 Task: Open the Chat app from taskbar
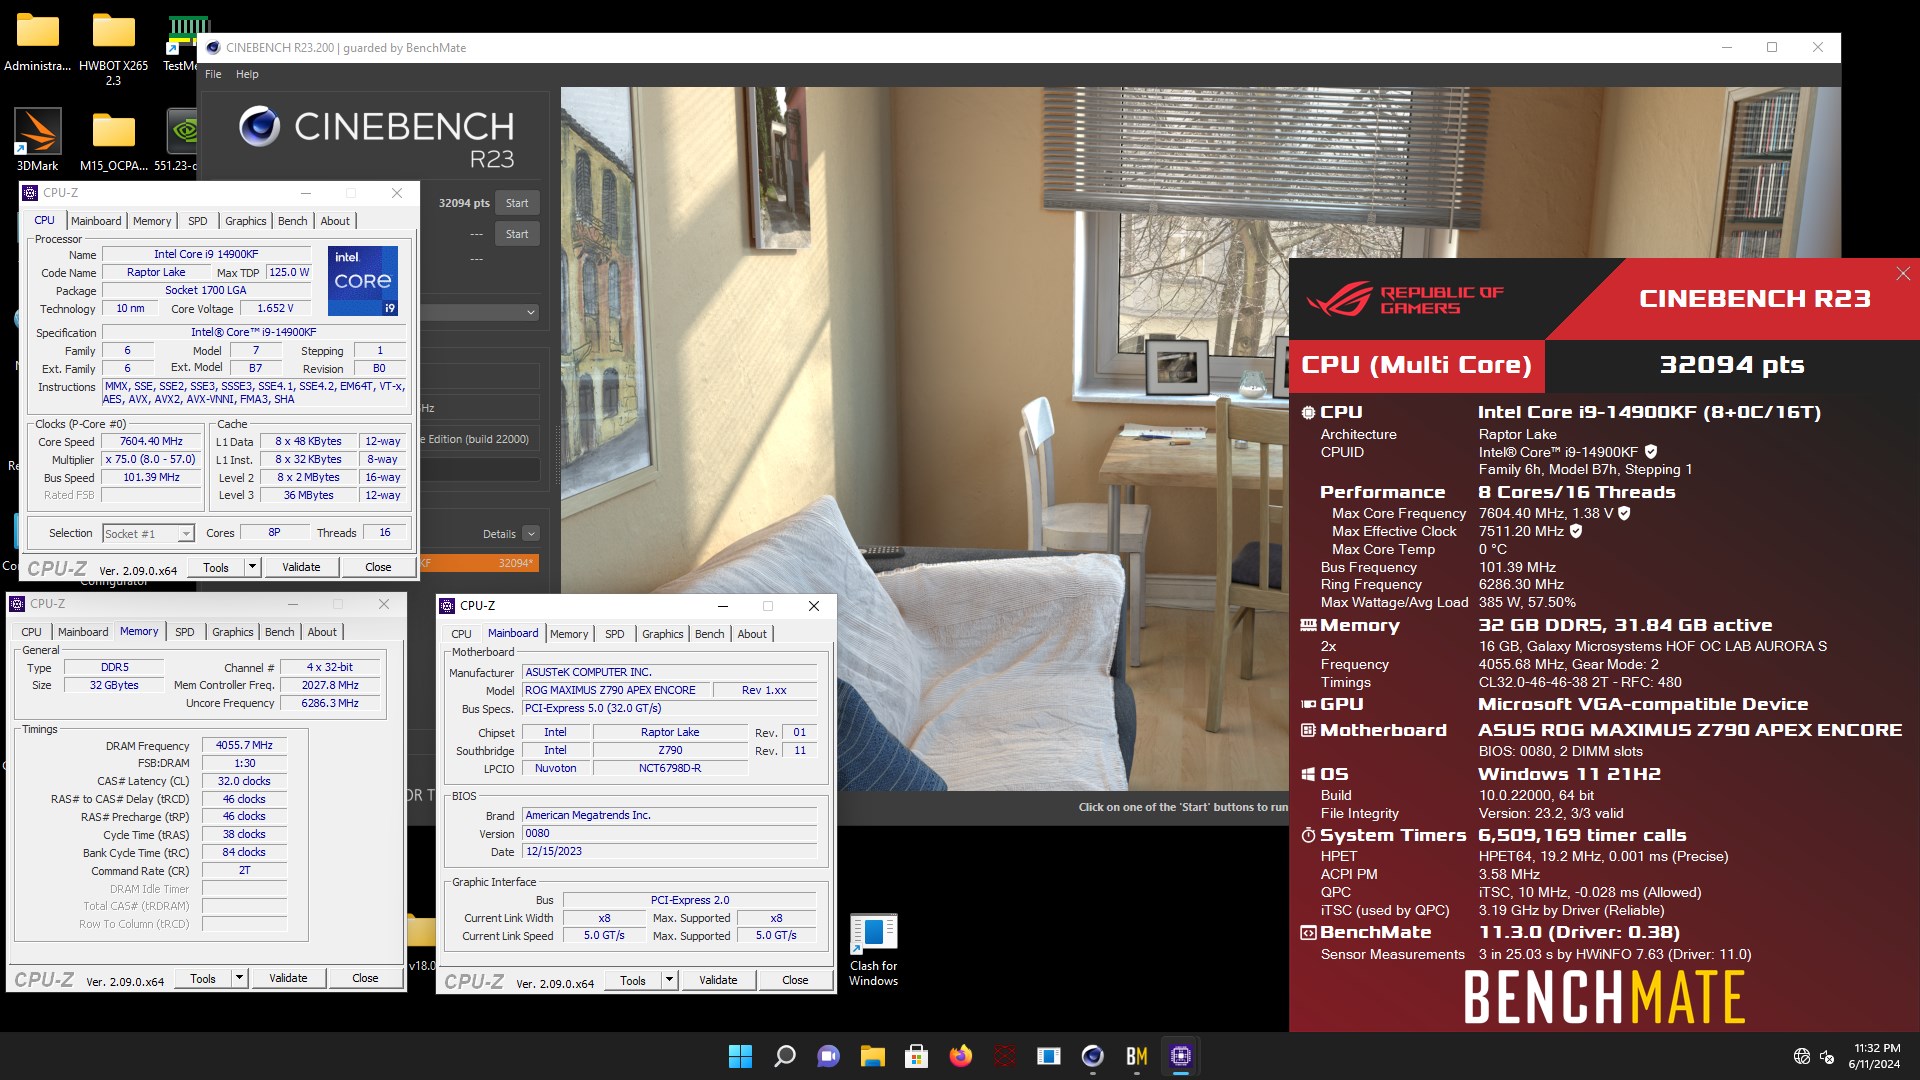click(x=829, y=1056)
